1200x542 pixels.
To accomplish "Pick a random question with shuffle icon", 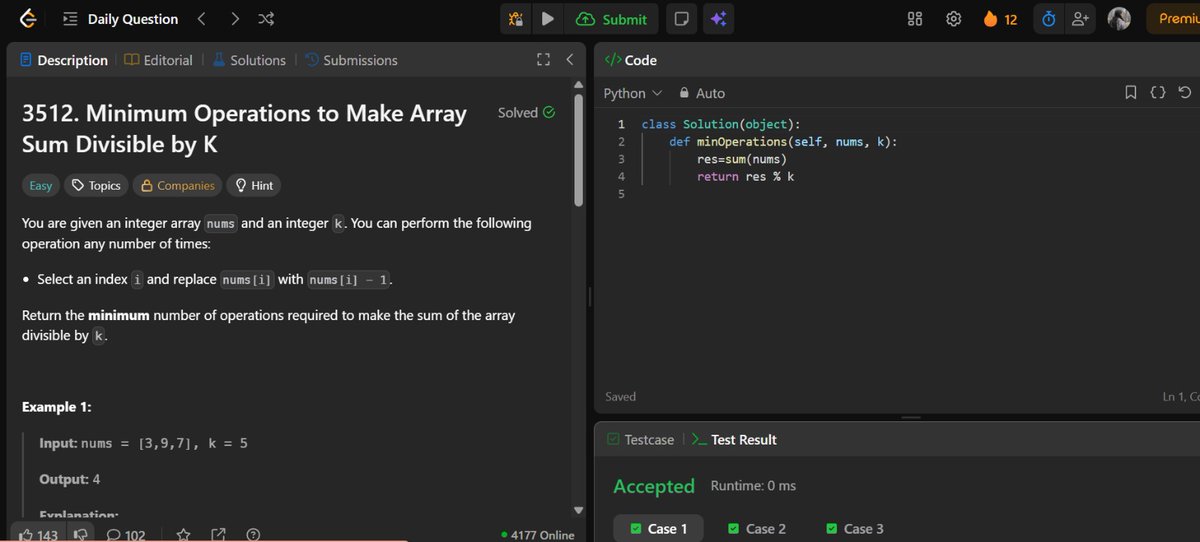I will (266, 19).
